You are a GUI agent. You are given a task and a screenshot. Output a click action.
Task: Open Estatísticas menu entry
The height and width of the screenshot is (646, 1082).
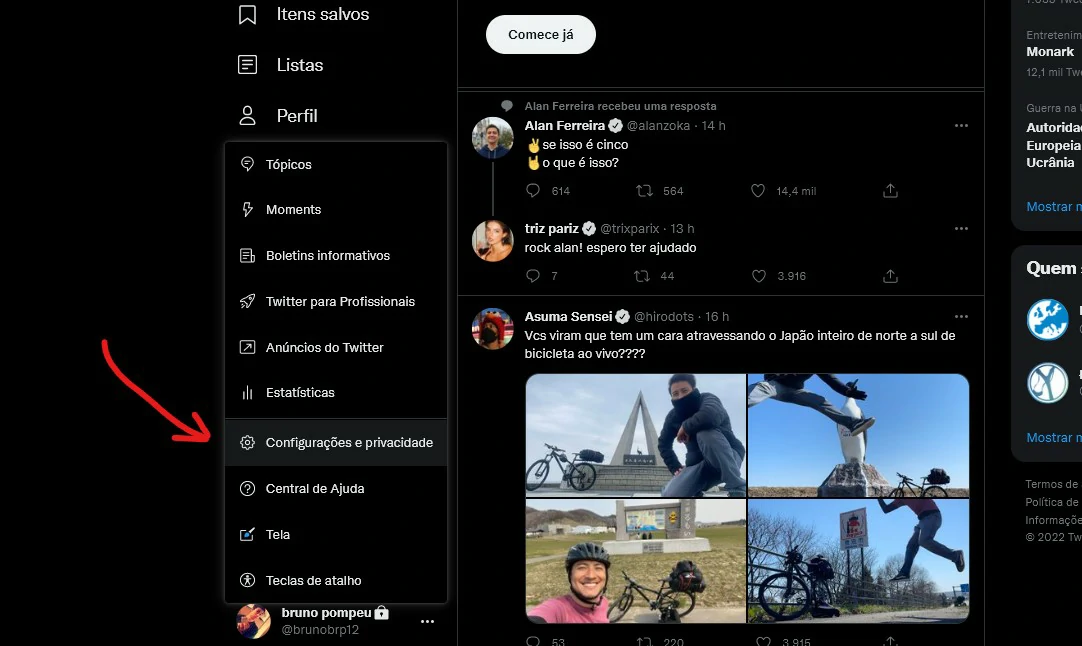tap(336, 393)
